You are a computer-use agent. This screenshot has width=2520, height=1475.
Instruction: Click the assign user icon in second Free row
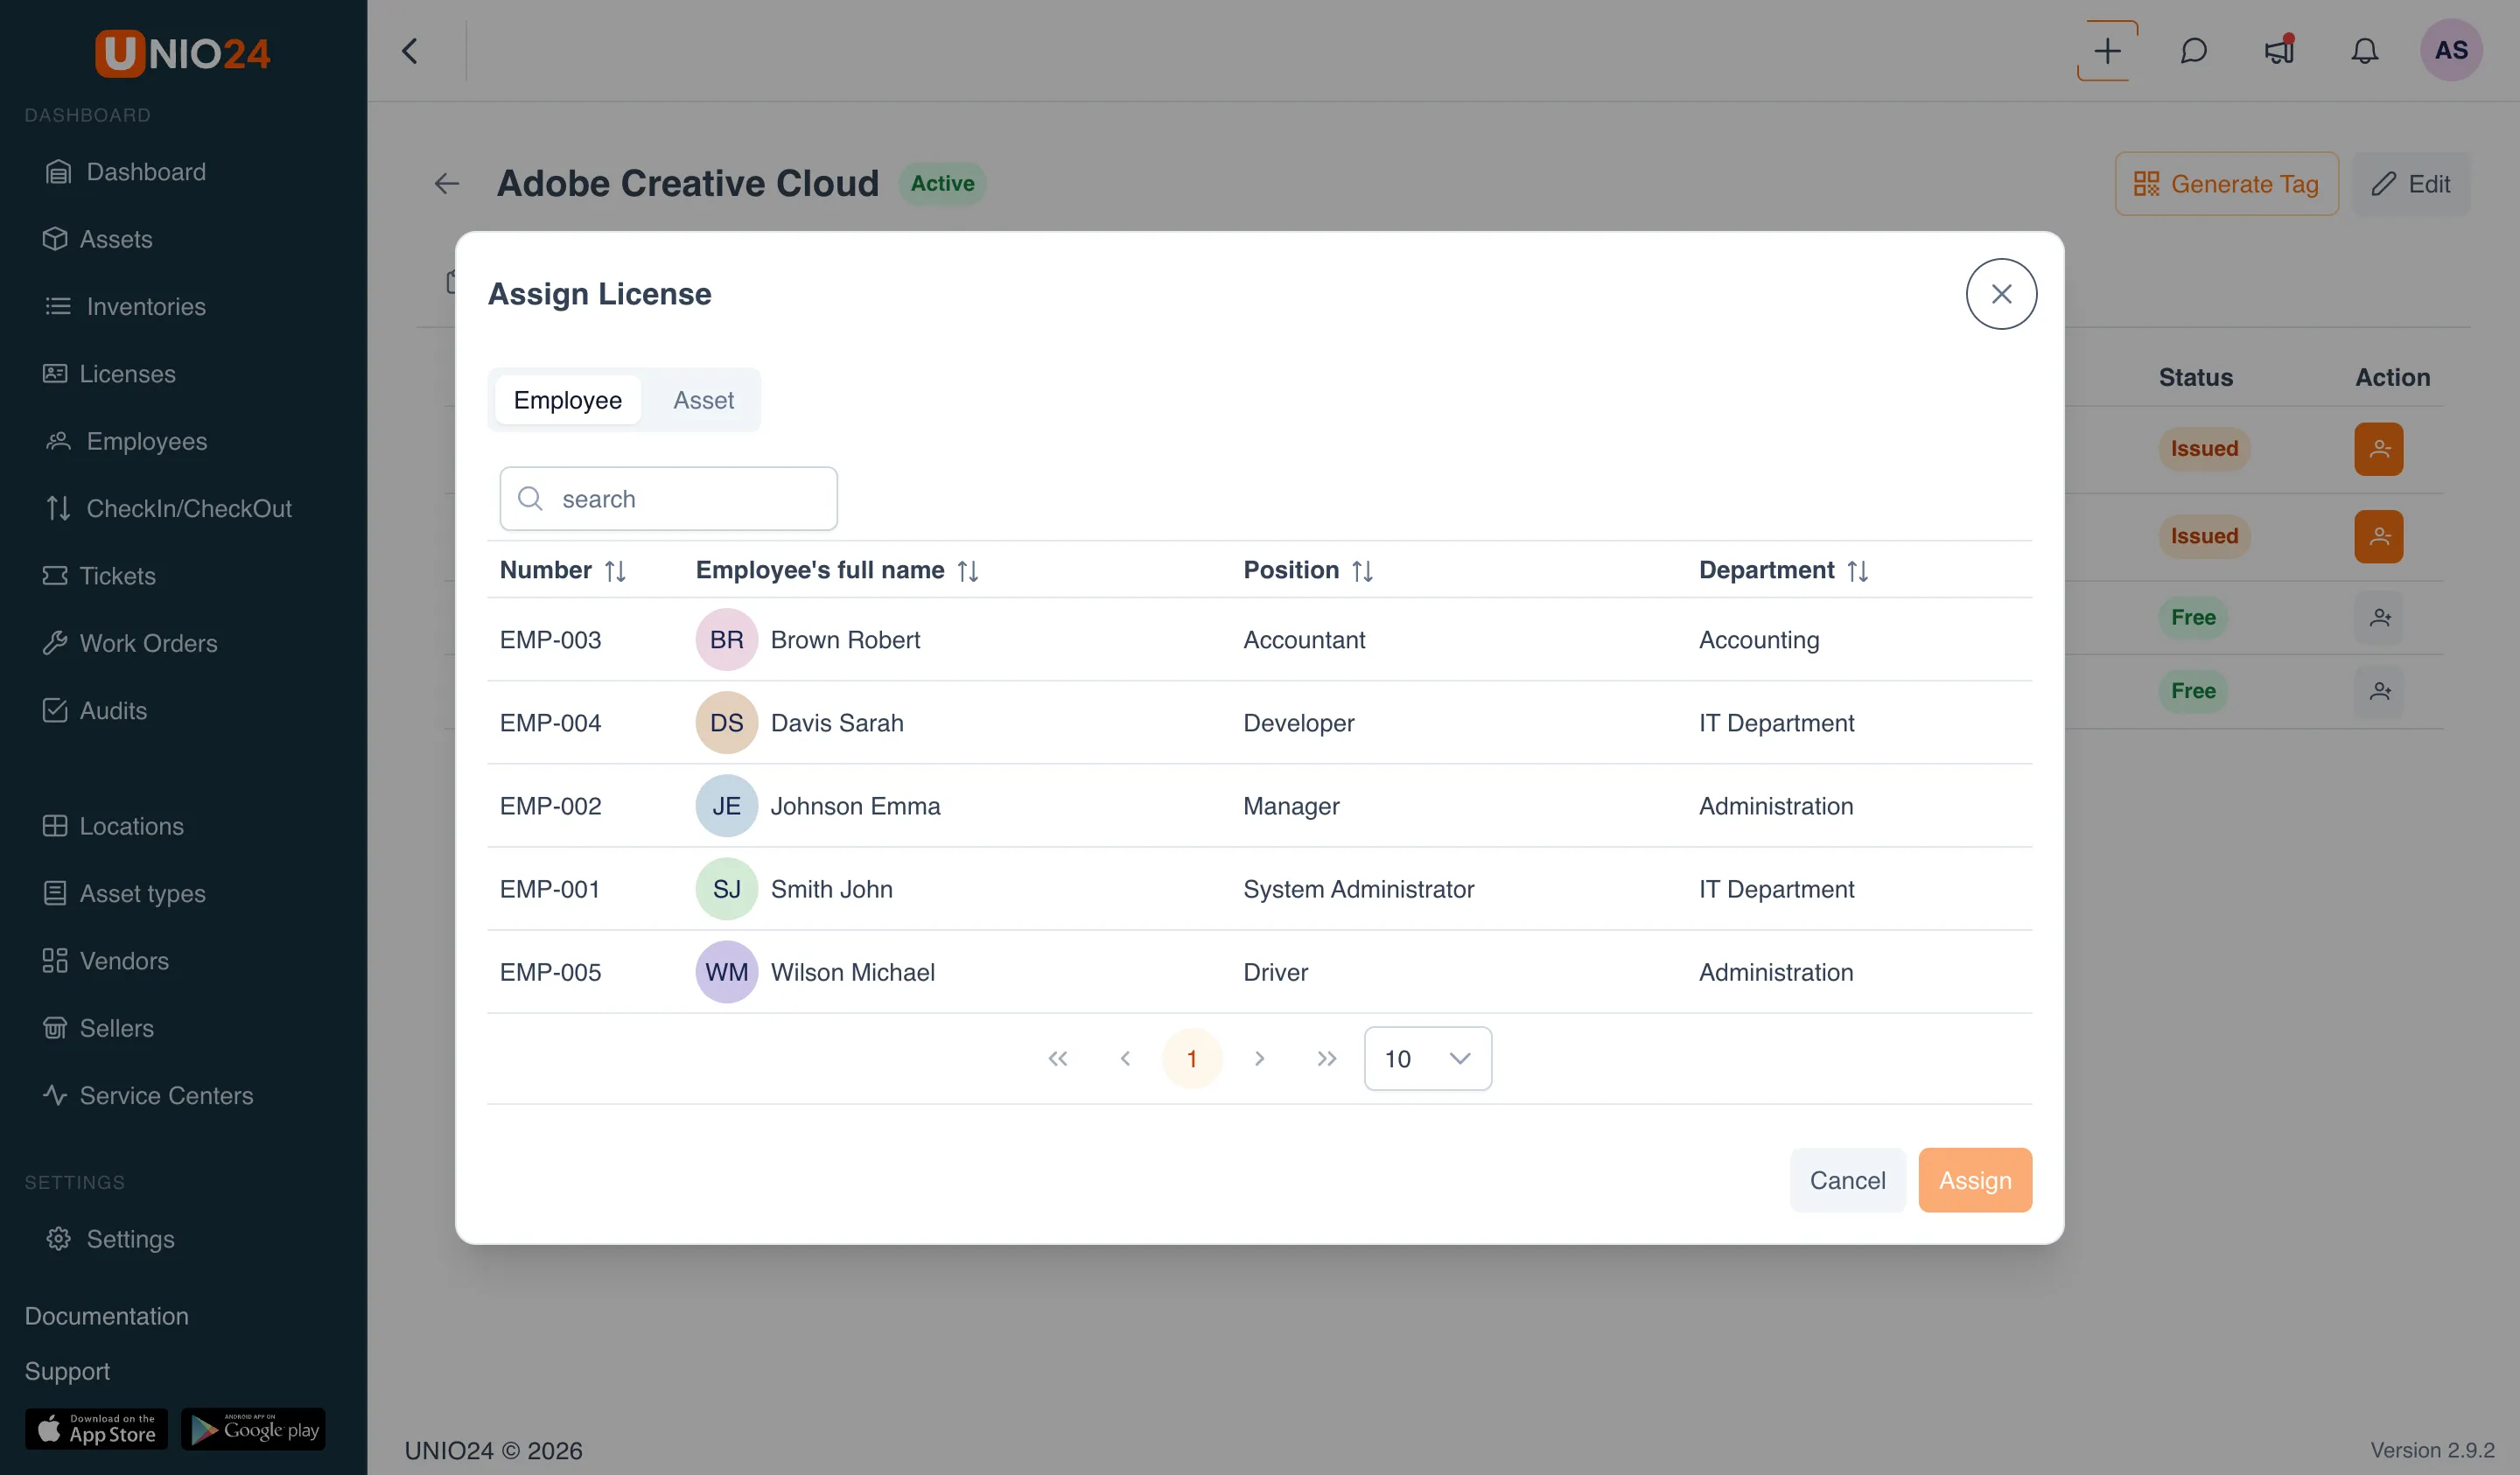(x=2379, y=691)
